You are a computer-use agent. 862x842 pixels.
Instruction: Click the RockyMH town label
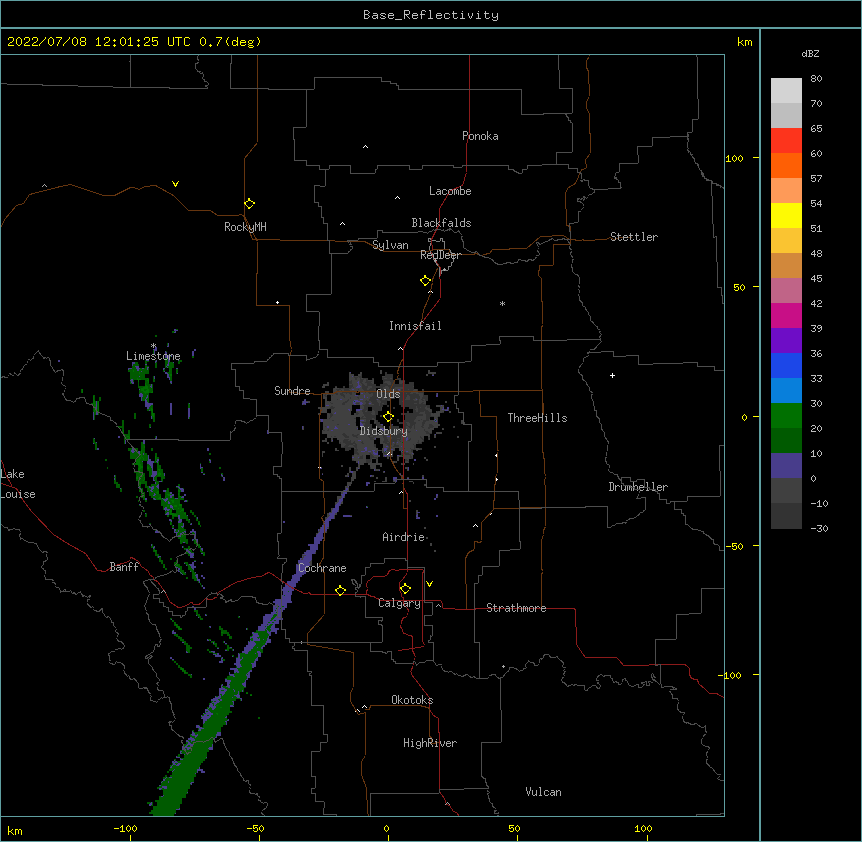pyautogui.click(x=245, y=227)
